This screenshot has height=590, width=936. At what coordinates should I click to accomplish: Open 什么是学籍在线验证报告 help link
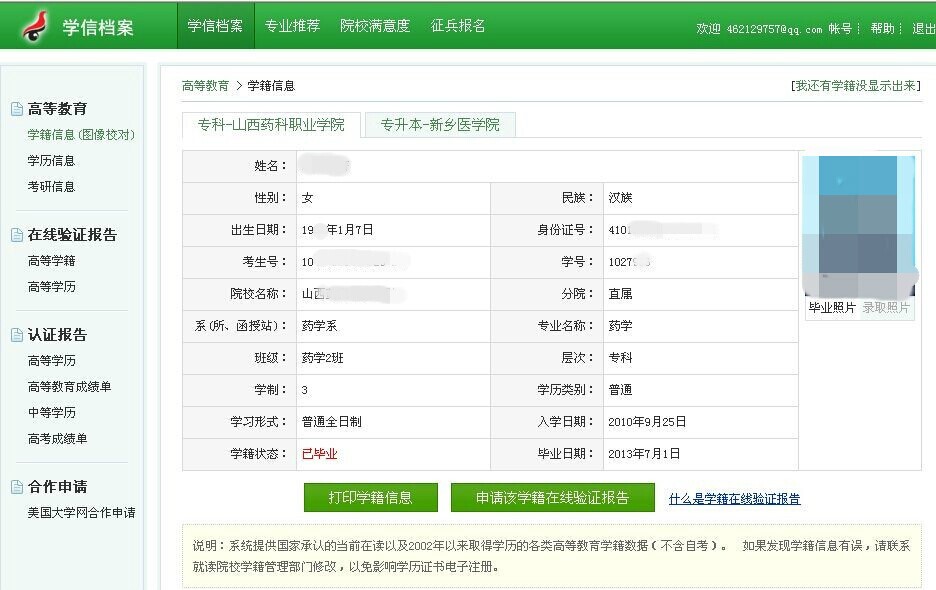pyautogui.click(x=734, y=499)
